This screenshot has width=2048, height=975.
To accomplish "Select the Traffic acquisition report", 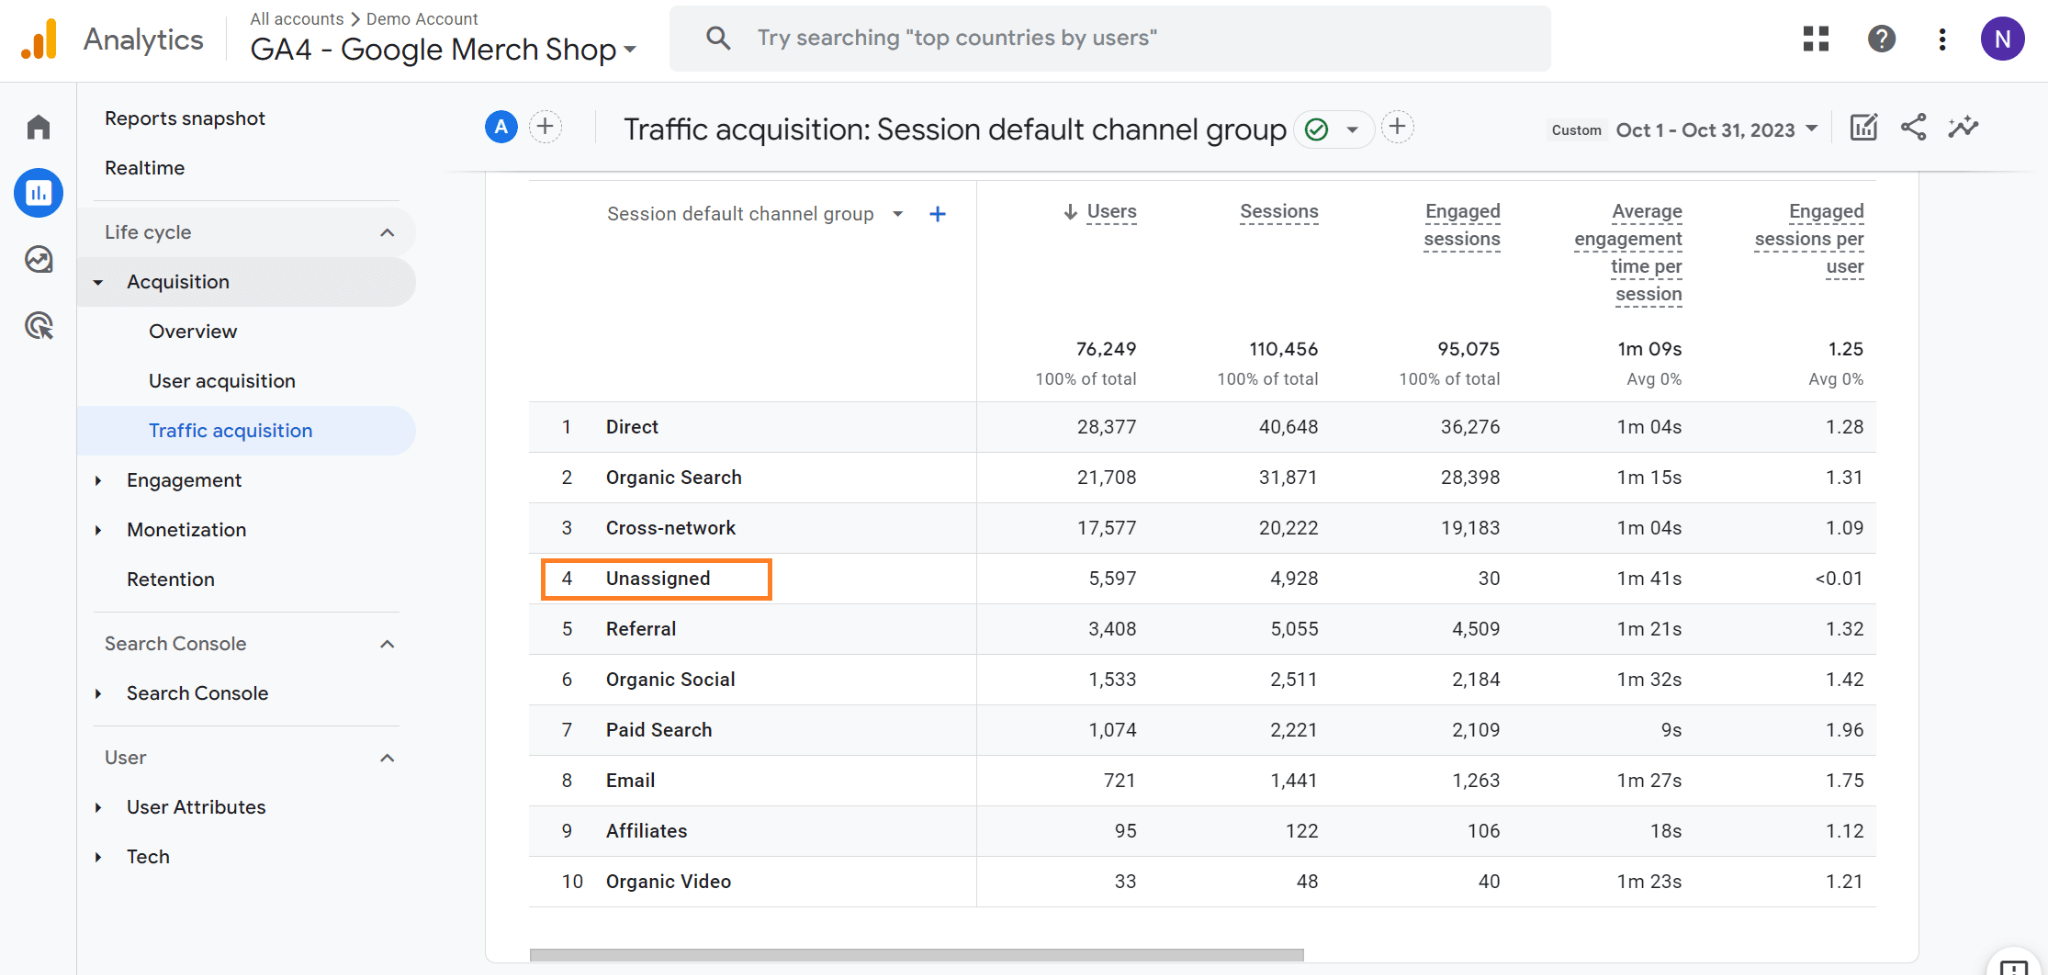I will 247,431.
